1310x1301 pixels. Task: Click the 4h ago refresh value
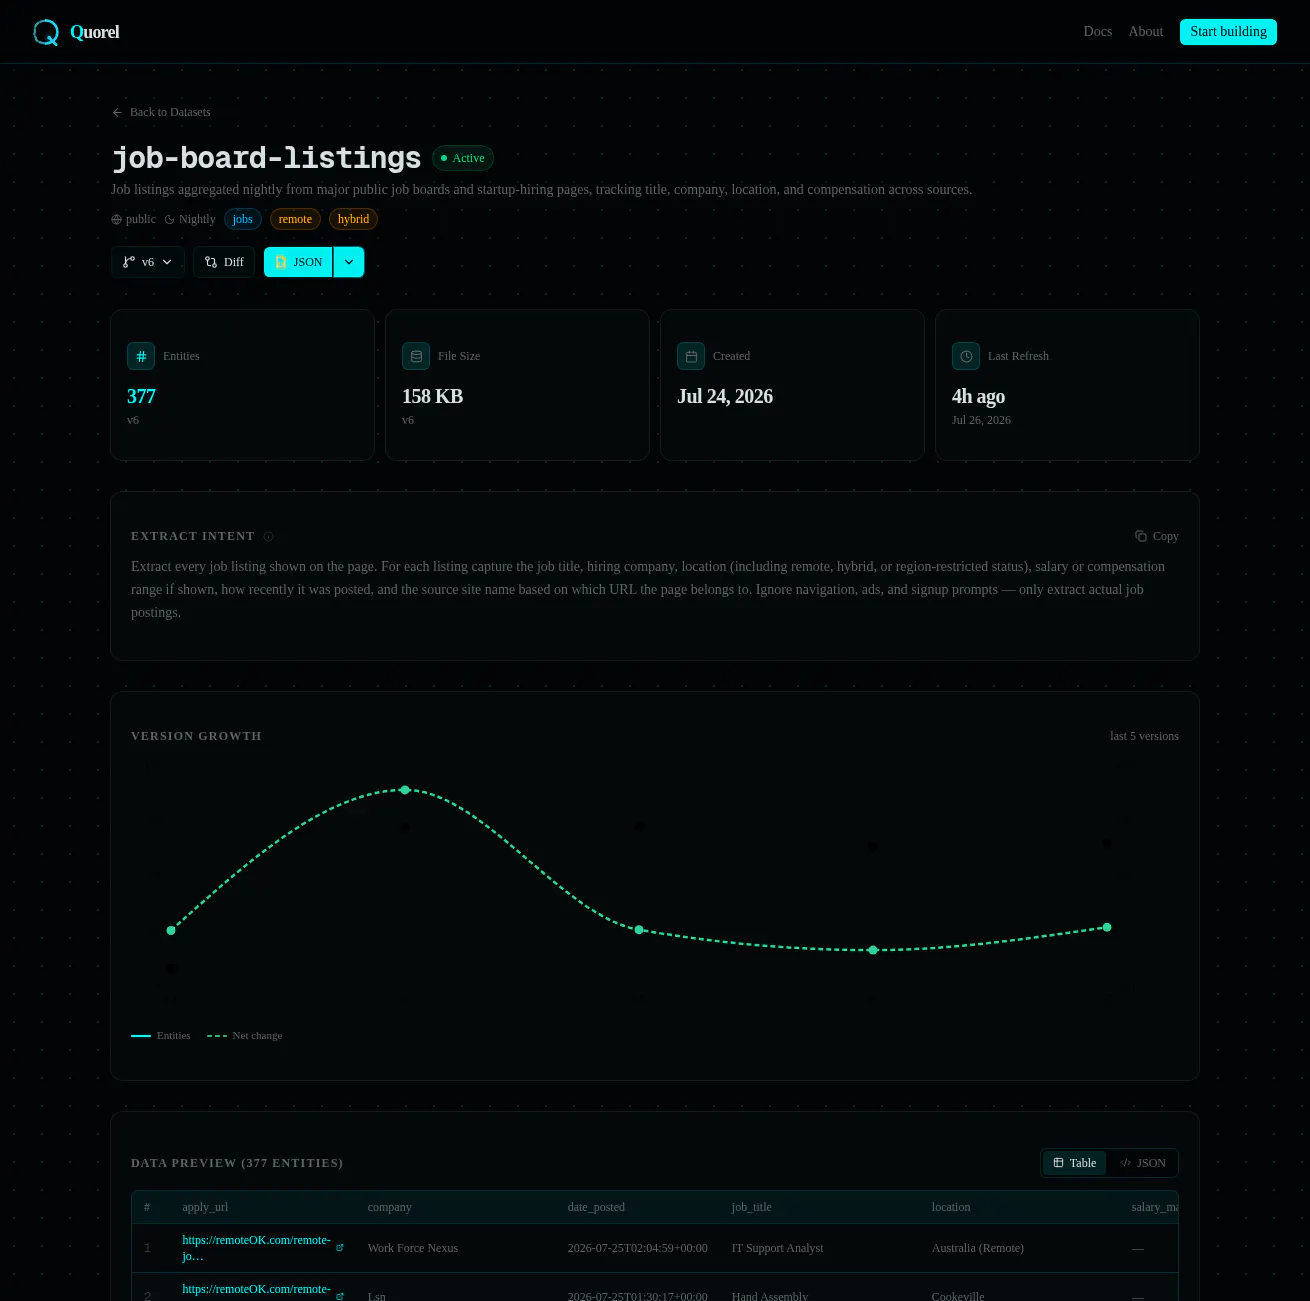tap(978, 396)
